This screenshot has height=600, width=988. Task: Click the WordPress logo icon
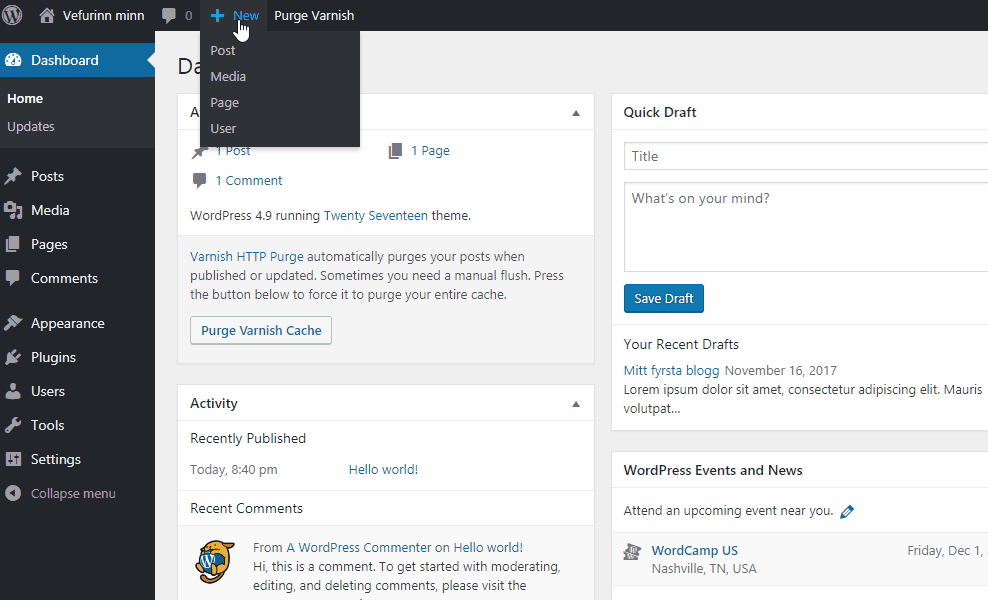pos(13,15)
